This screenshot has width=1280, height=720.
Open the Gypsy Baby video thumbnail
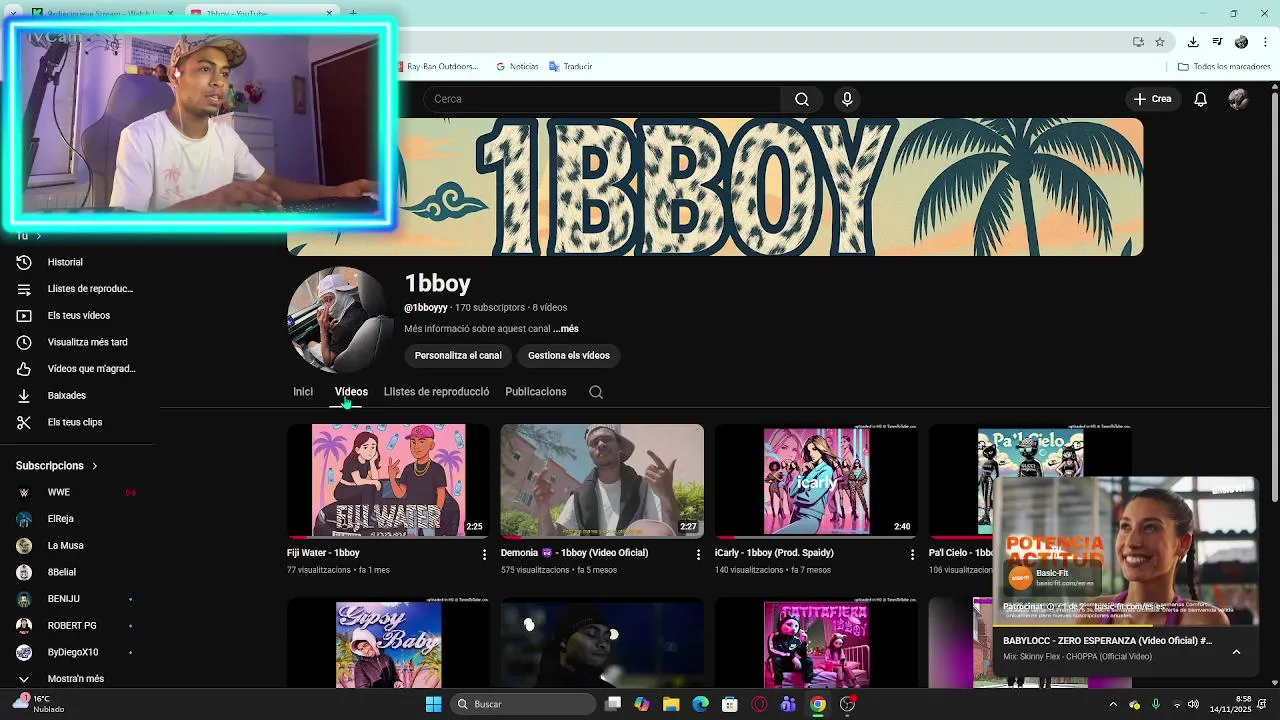[x=388, y=643]
